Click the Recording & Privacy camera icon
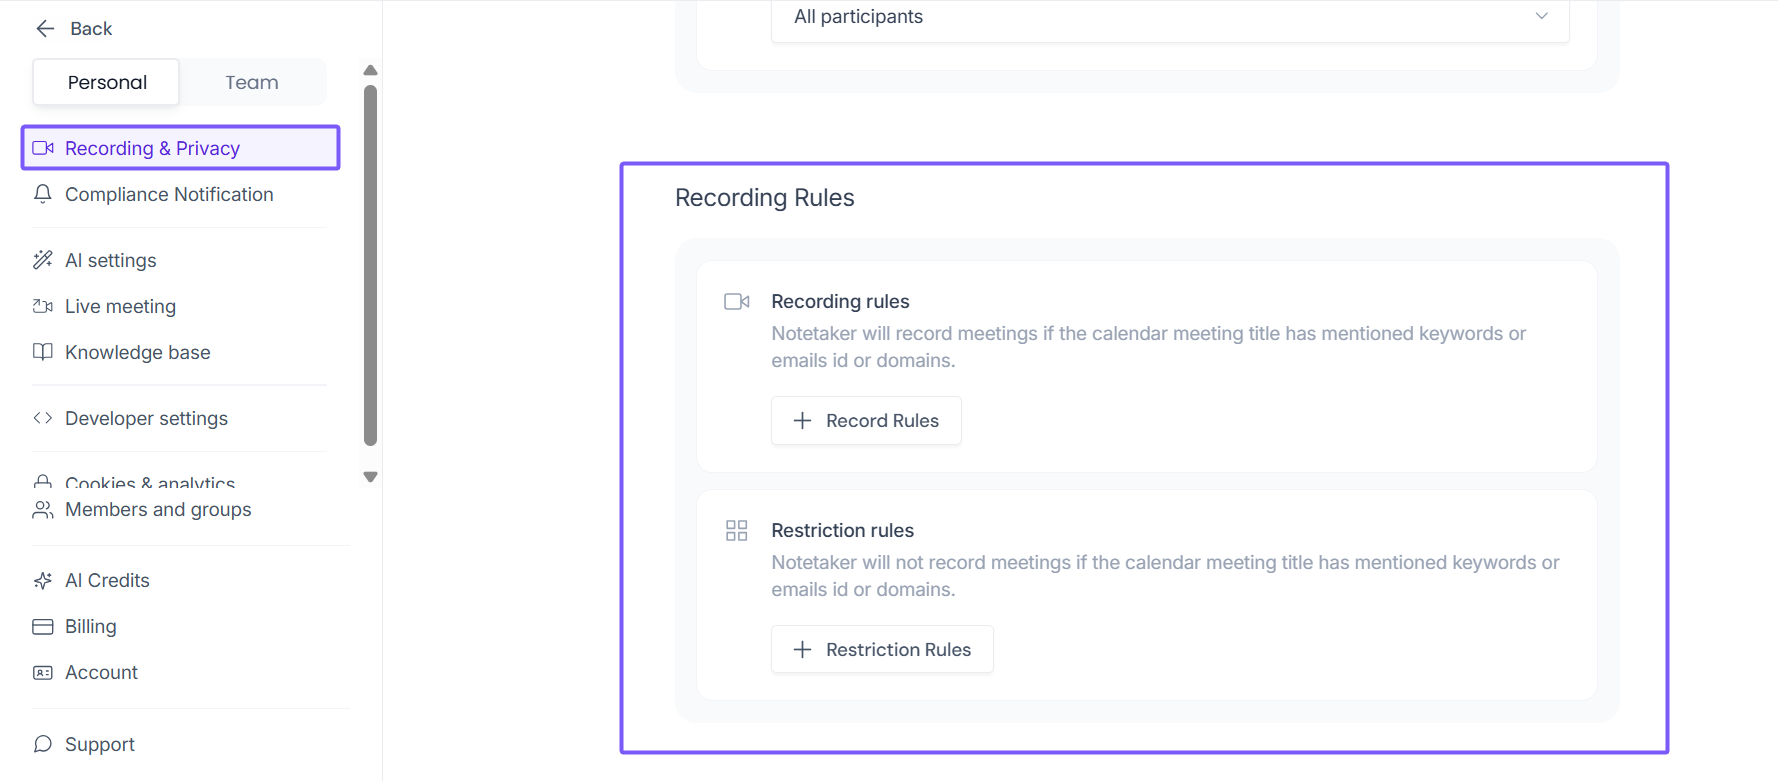 pyautogui.click(x=43, y=148)
